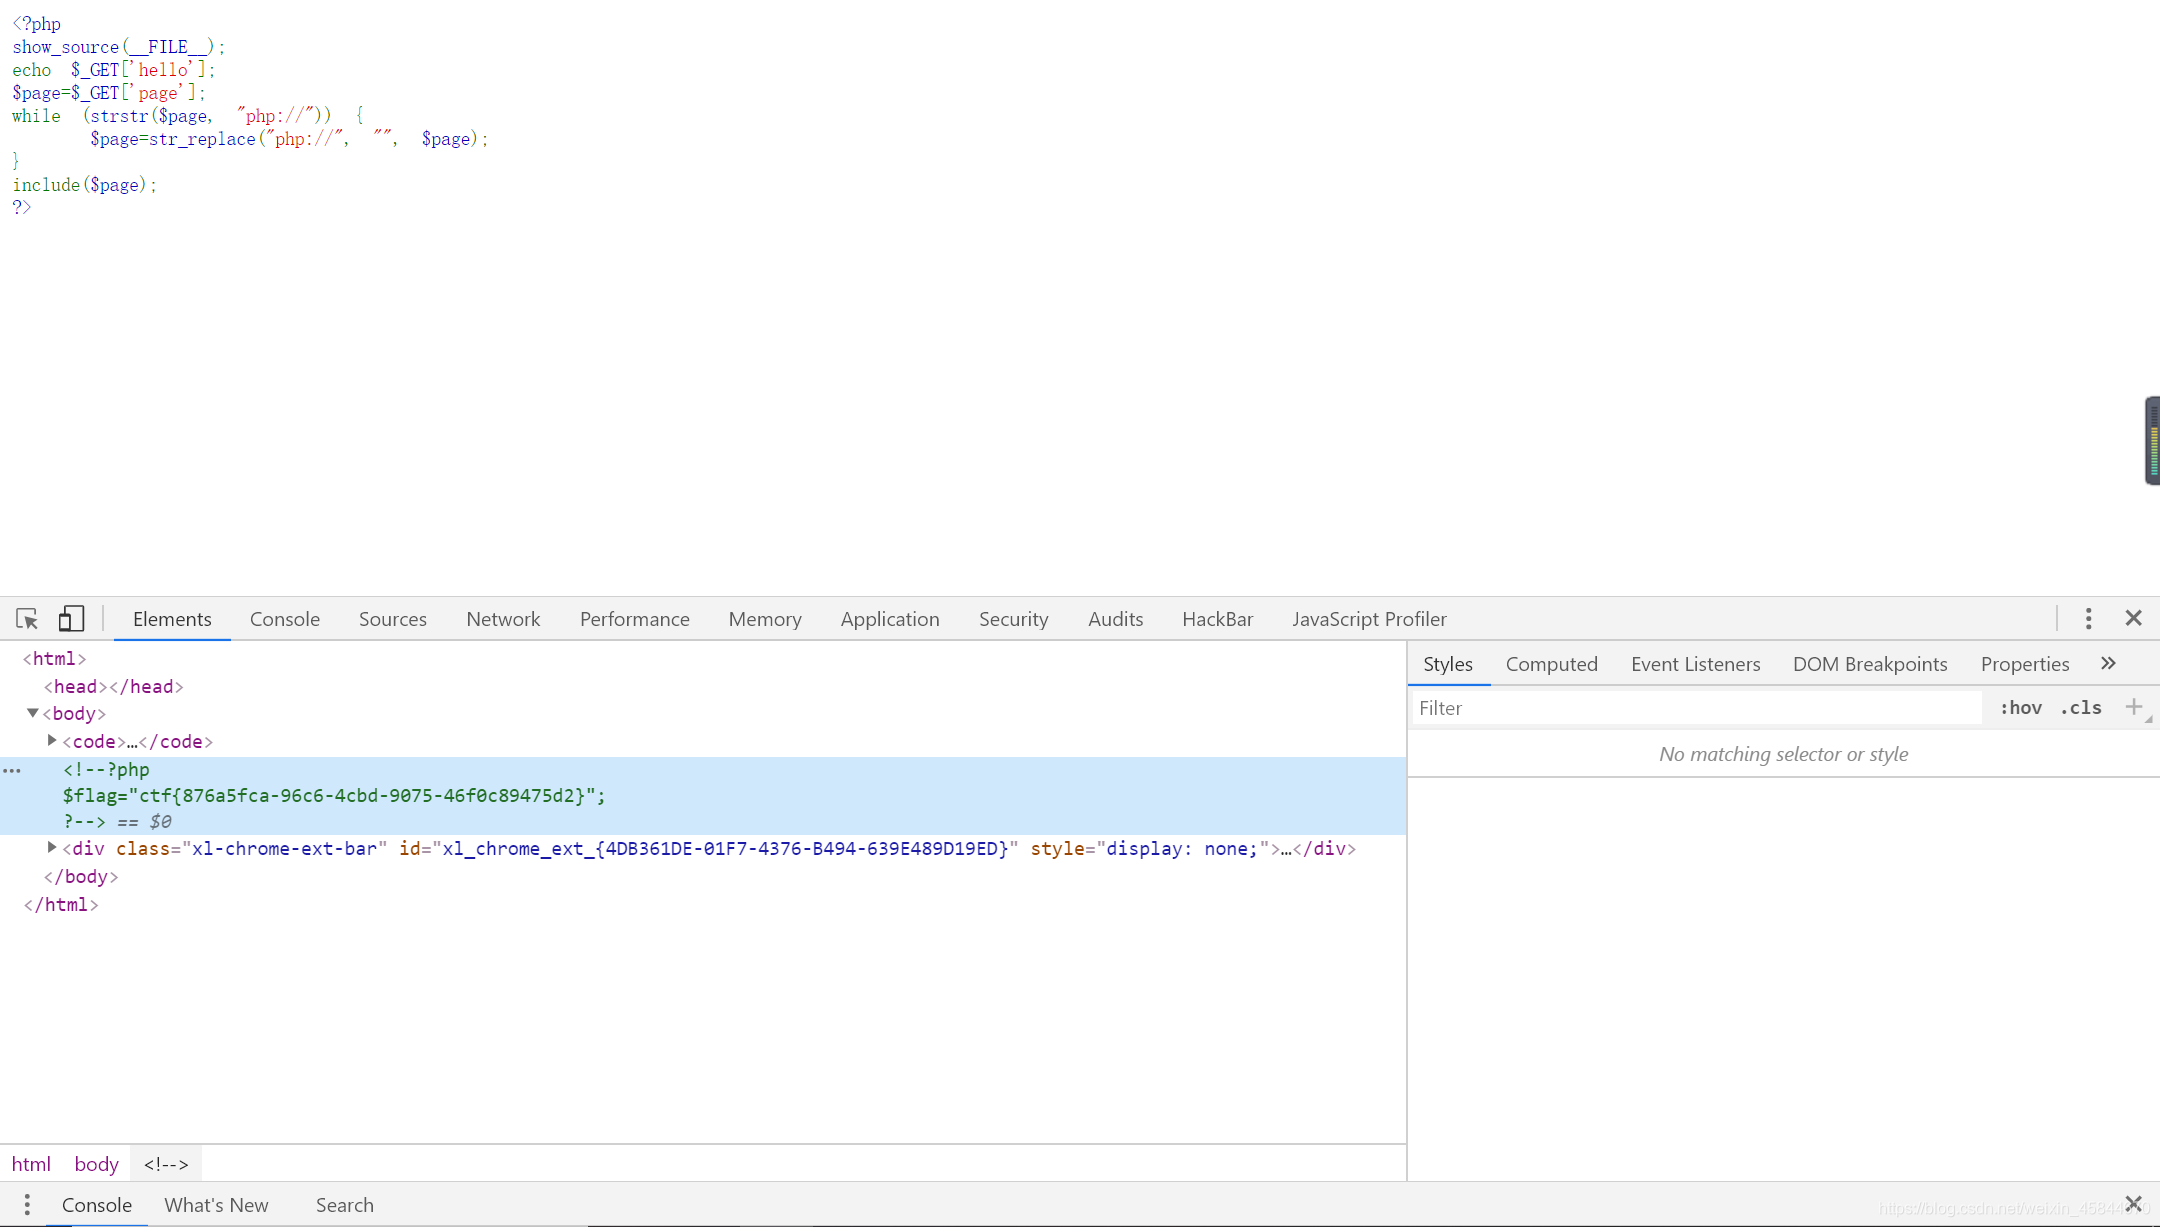This screenshot has height=1227, width=2160.
Task: Expand the code element node
Action: click(x=52, y=741)
